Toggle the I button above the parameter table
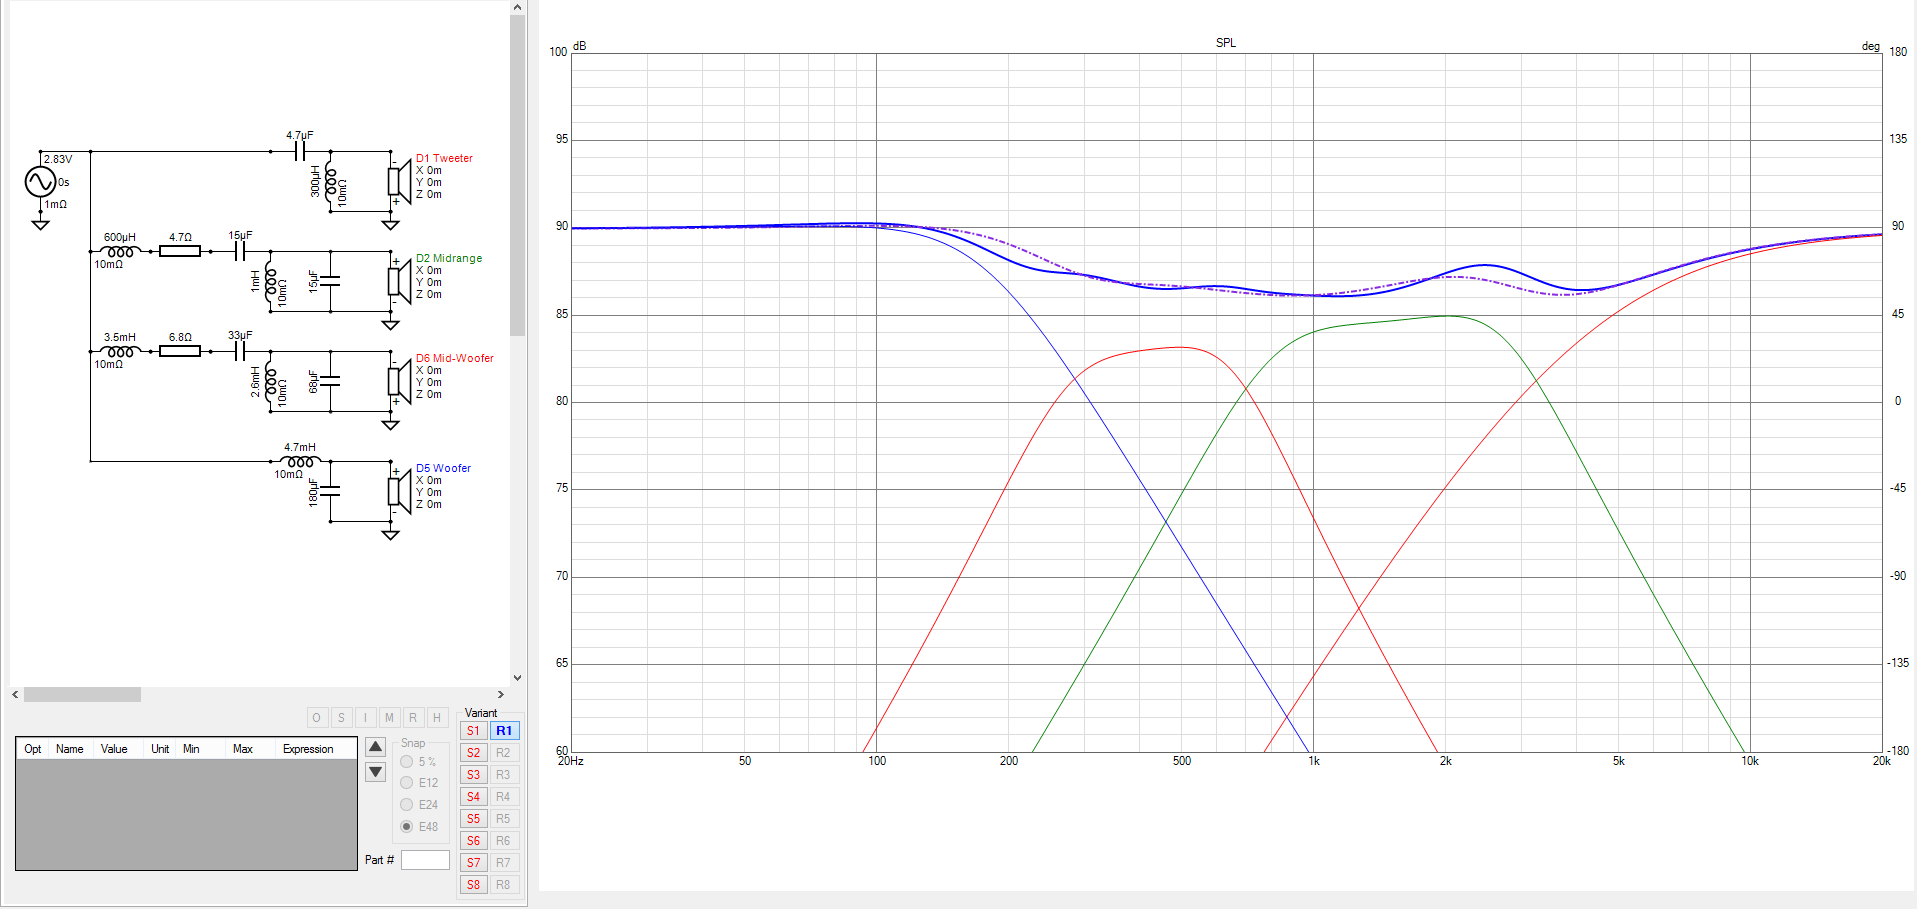The height and width of the screenshot is (909, 1917). (365, 718)
